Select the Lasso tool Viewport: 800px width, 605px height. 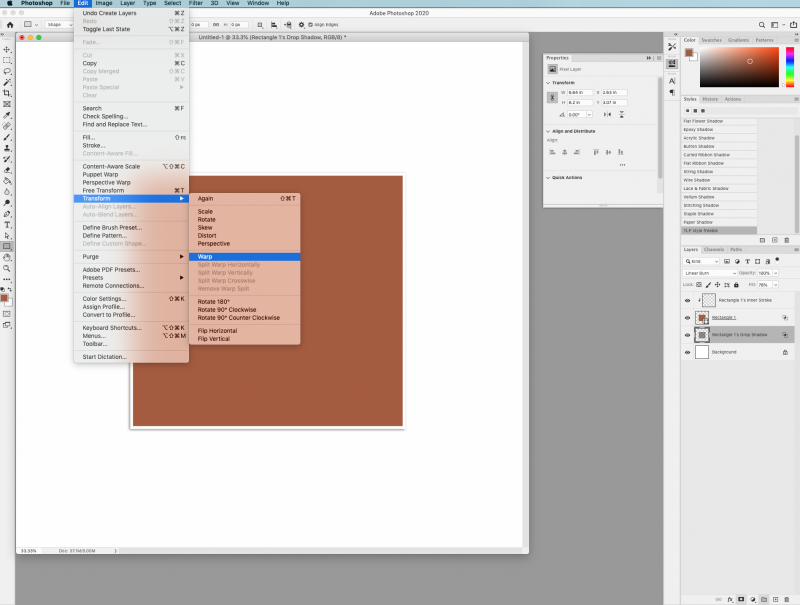(x=7, y=71)
